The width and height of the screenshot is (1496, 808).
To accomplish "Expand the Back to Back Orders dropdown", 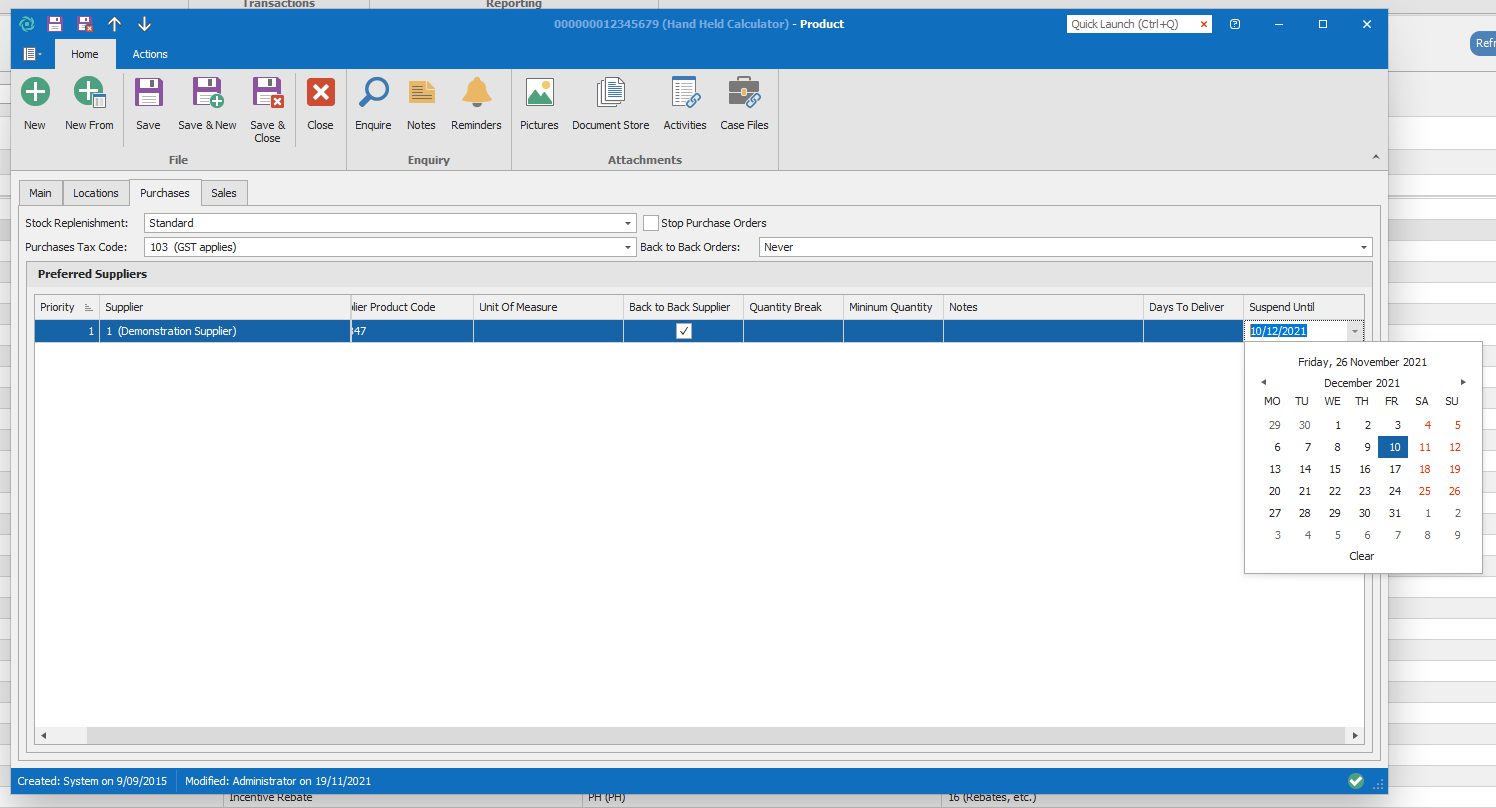I will pos(1364,247).
